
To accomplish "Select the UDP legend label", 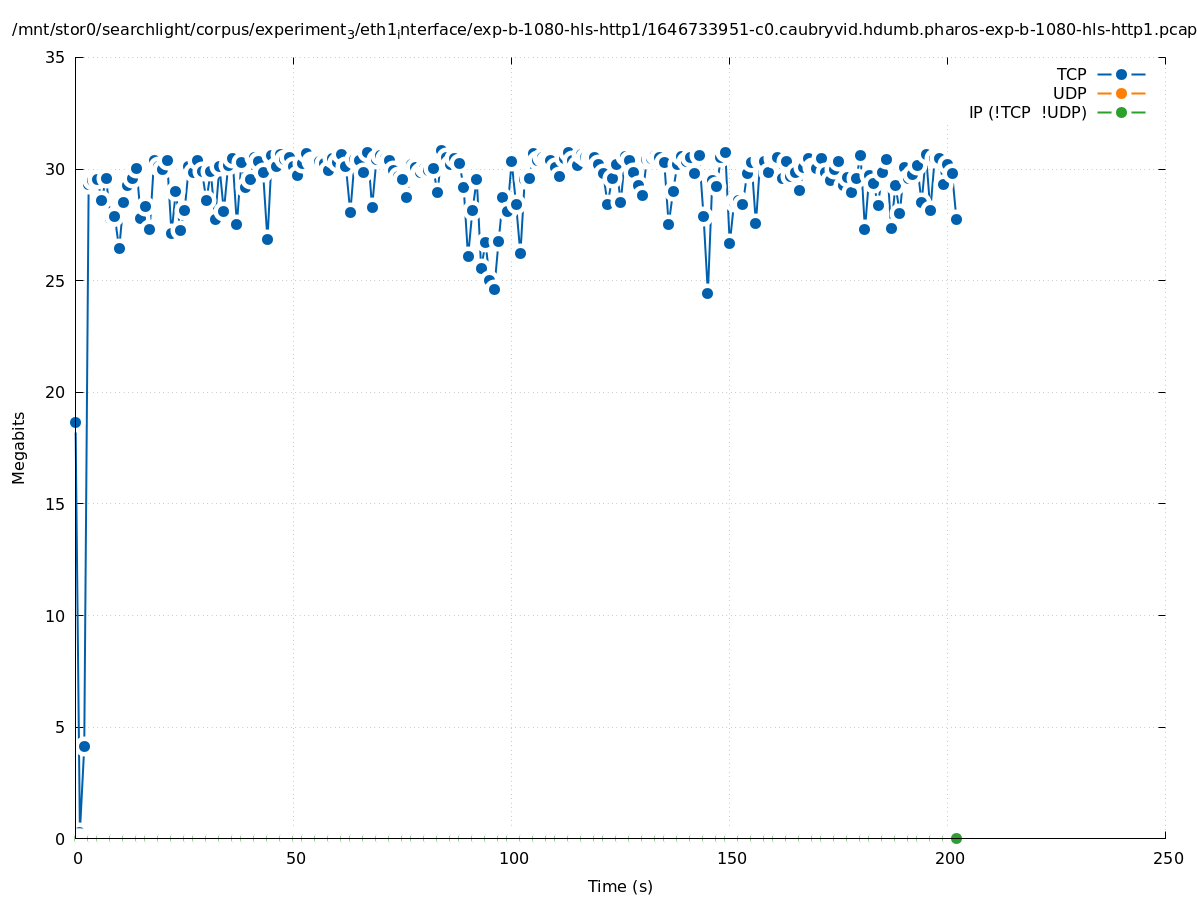I will click(1069, 93).
